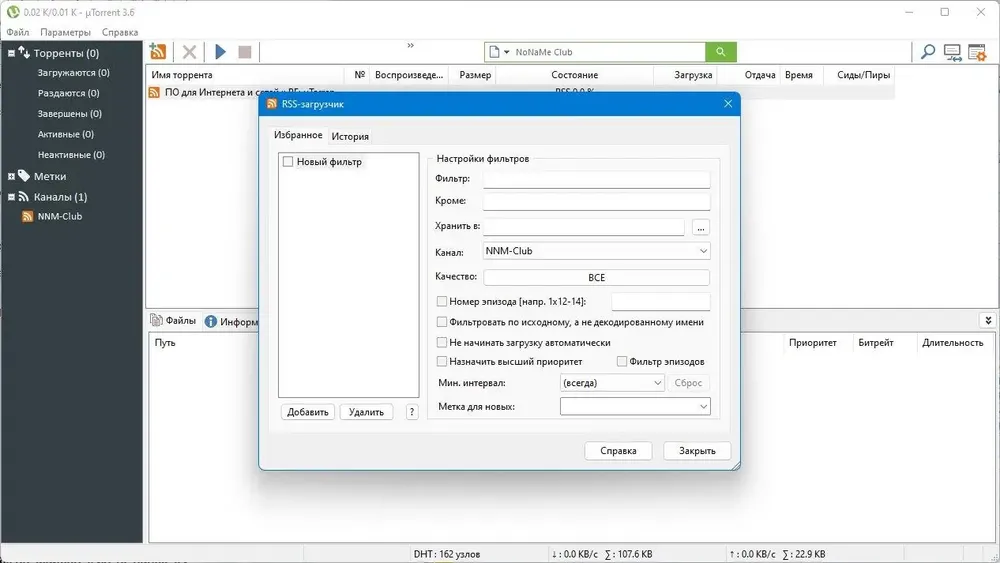Click the Метки tag icon
The height and width of the screenshot is (563, 1000).
pyautogui.click(x=24, y=176)
